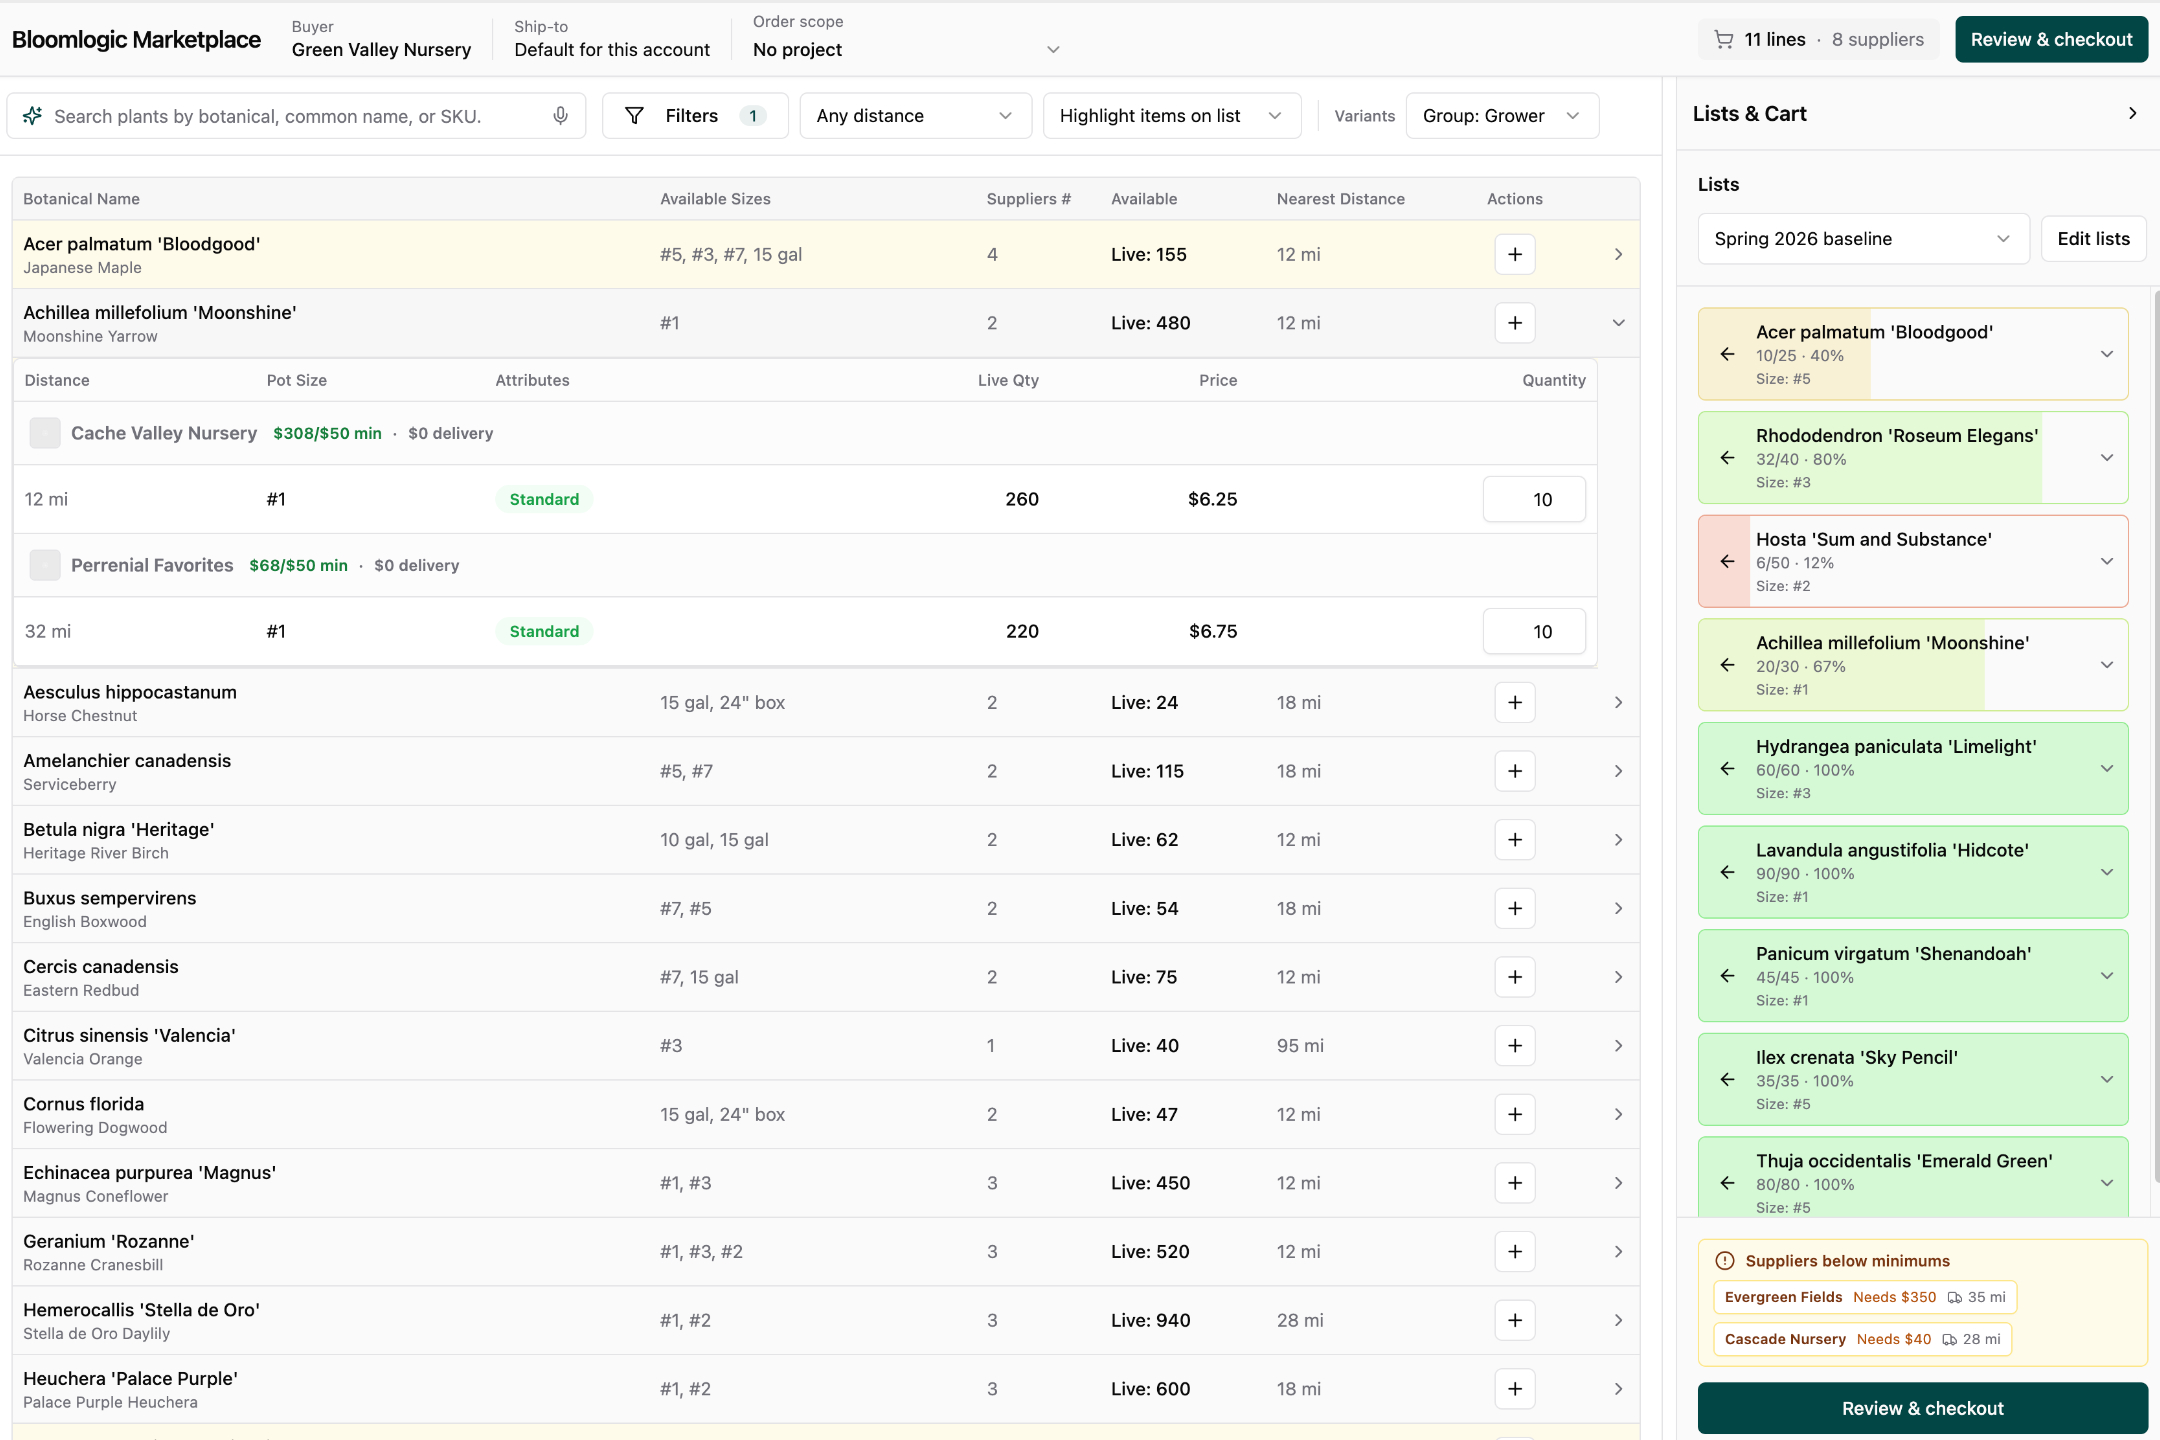This screenshot has height=1440, width=2160.
Task: Edit the quantity field showing 10 for Cache Valley
Action: click(1534, 498)
